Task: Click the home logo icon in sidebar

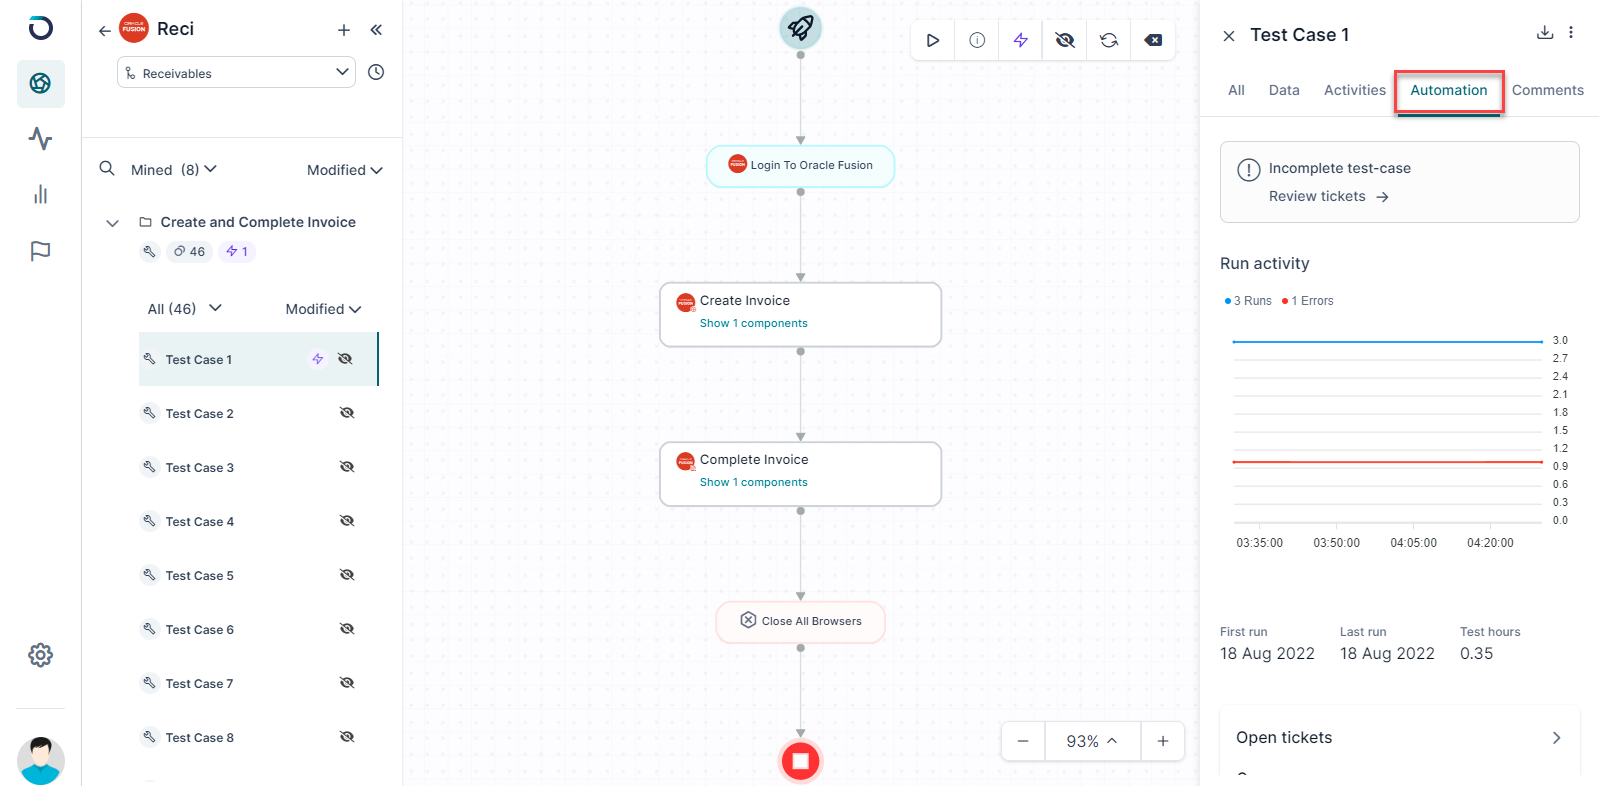Action: [40, 28]
